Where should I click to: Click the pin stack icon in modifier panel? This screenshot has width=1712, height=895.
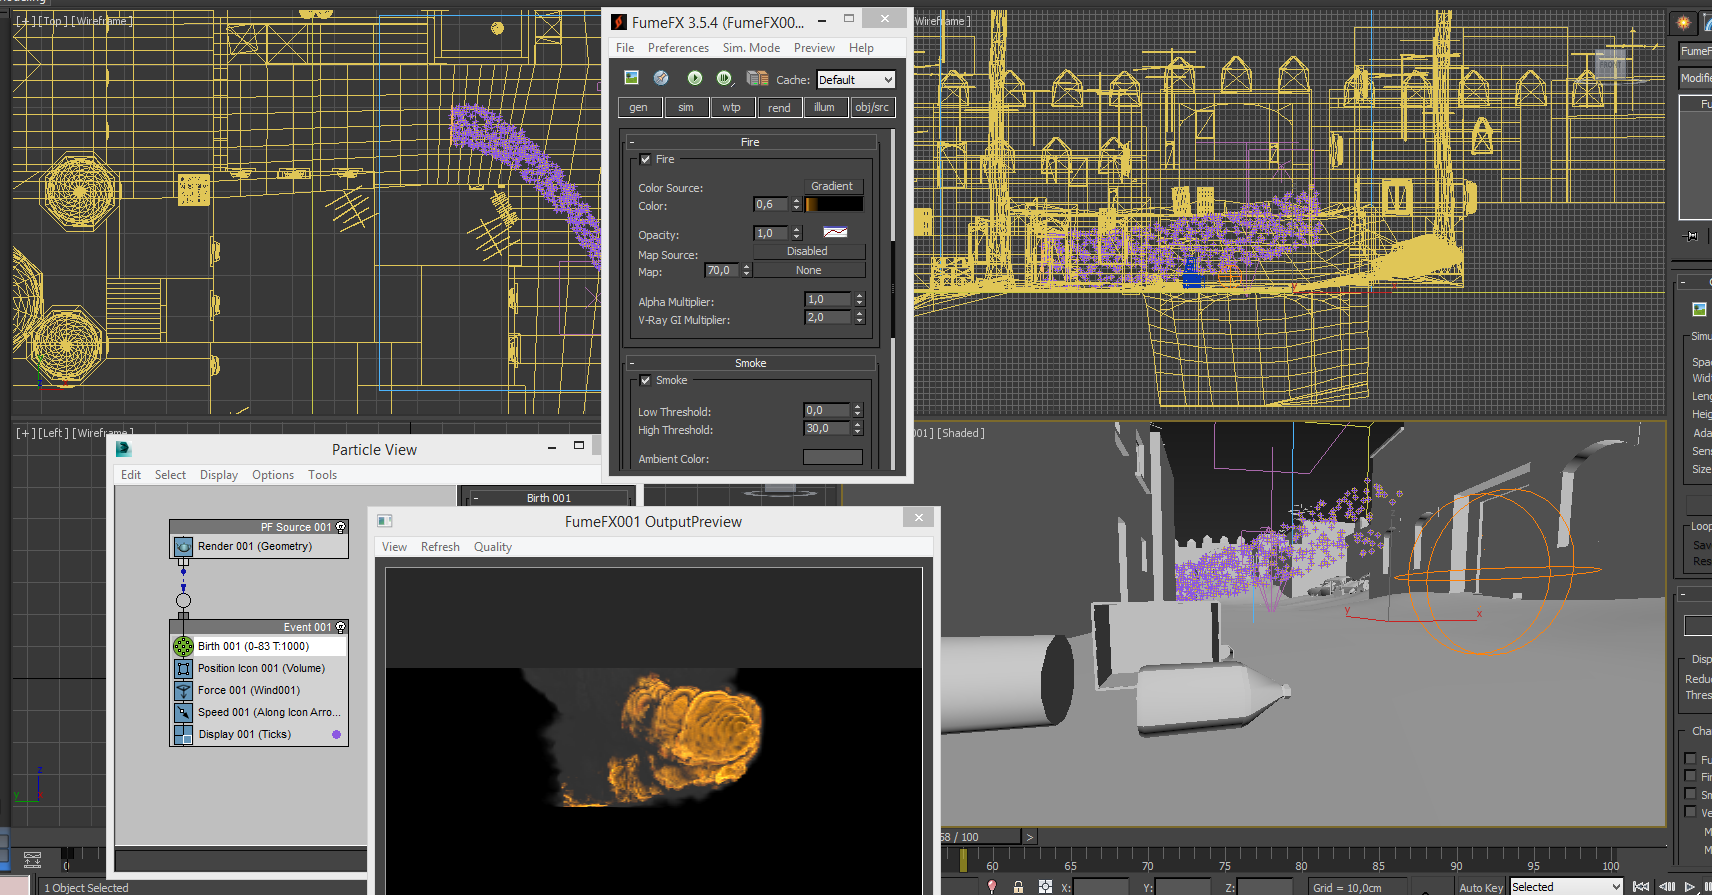pos(1692,236)
